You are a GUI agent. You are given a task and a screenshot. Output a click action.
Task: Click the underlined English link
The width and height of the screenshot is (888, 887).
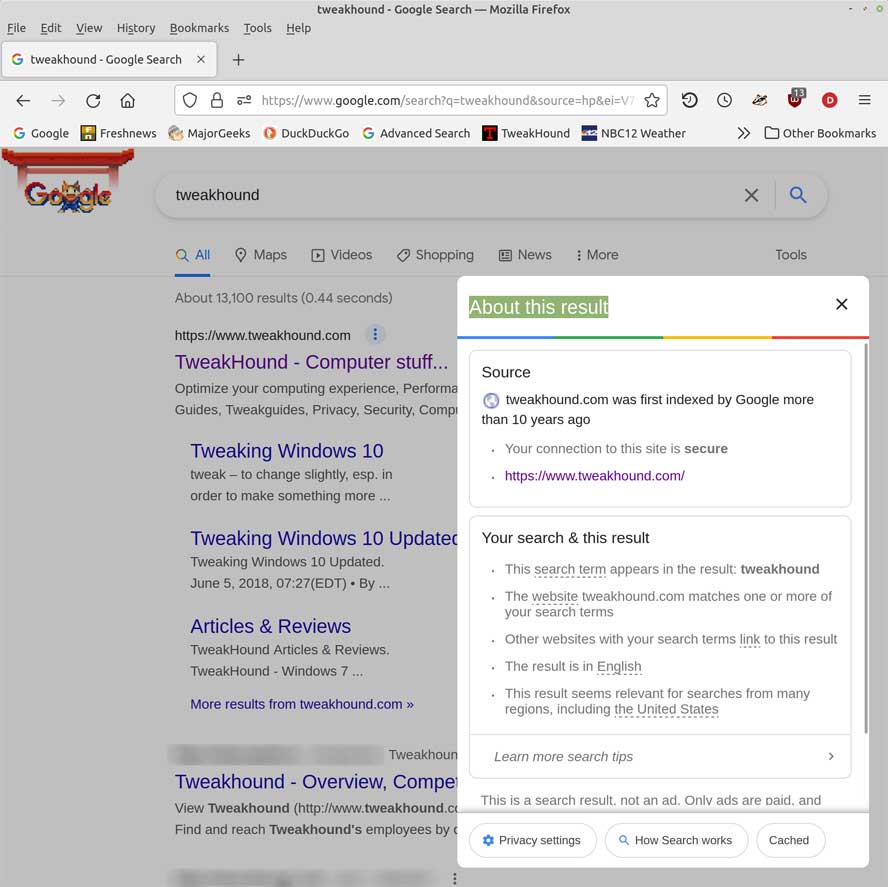[x=619, y=667]
